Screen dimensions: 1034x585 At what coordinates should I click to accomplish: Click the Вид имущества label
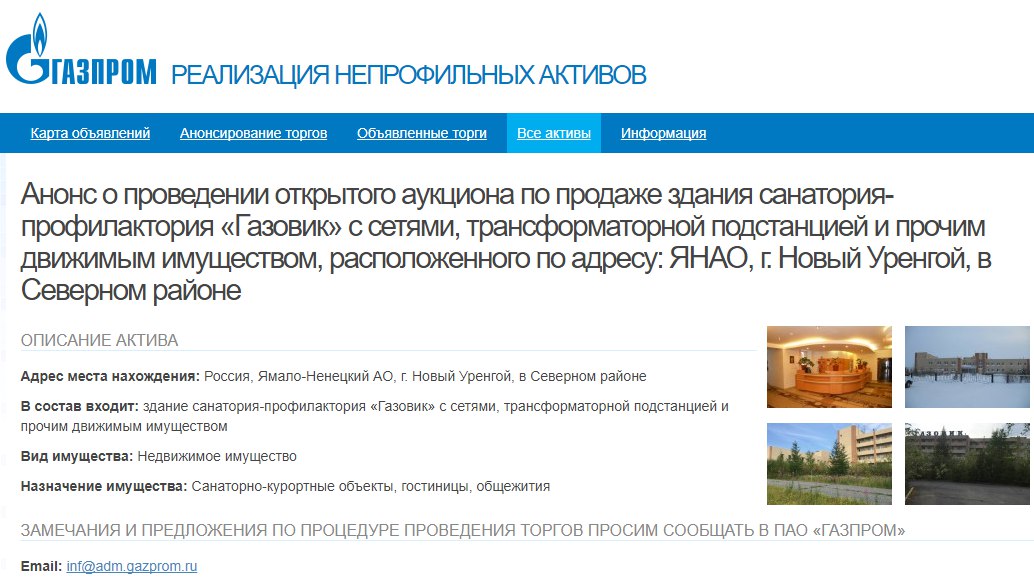point(77,456)
